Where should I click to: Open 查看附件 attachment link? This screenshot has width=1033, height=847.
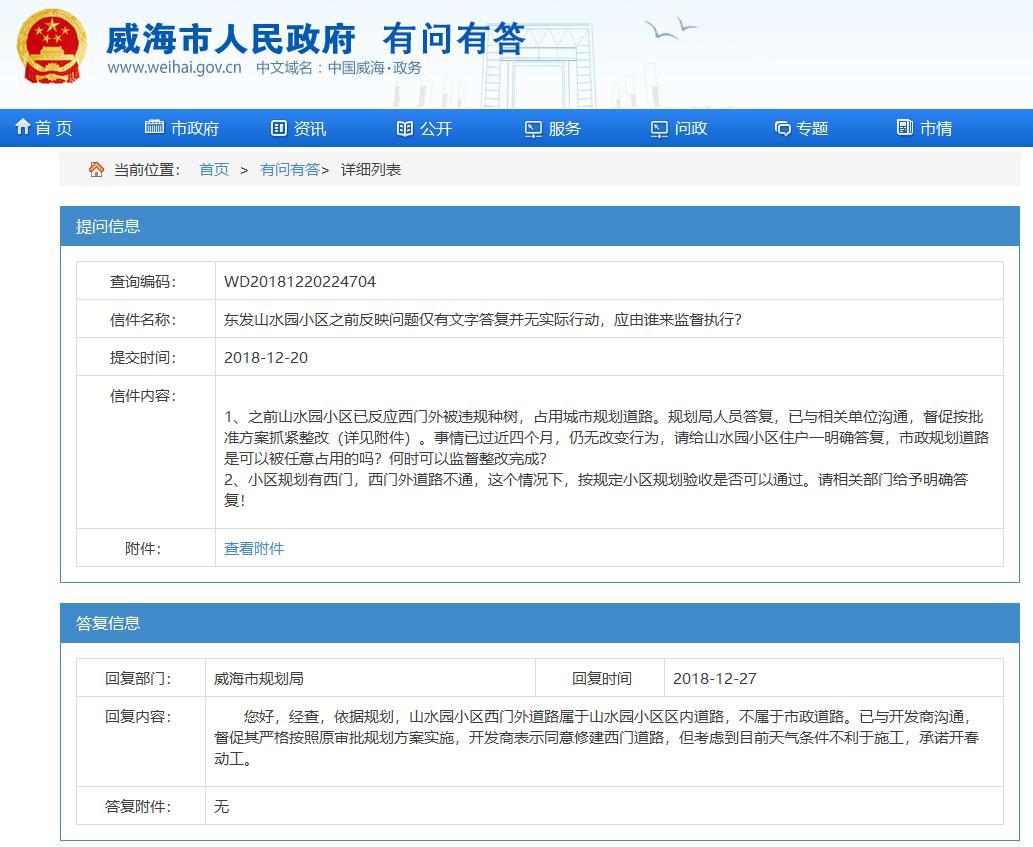[x=254, y=548]
